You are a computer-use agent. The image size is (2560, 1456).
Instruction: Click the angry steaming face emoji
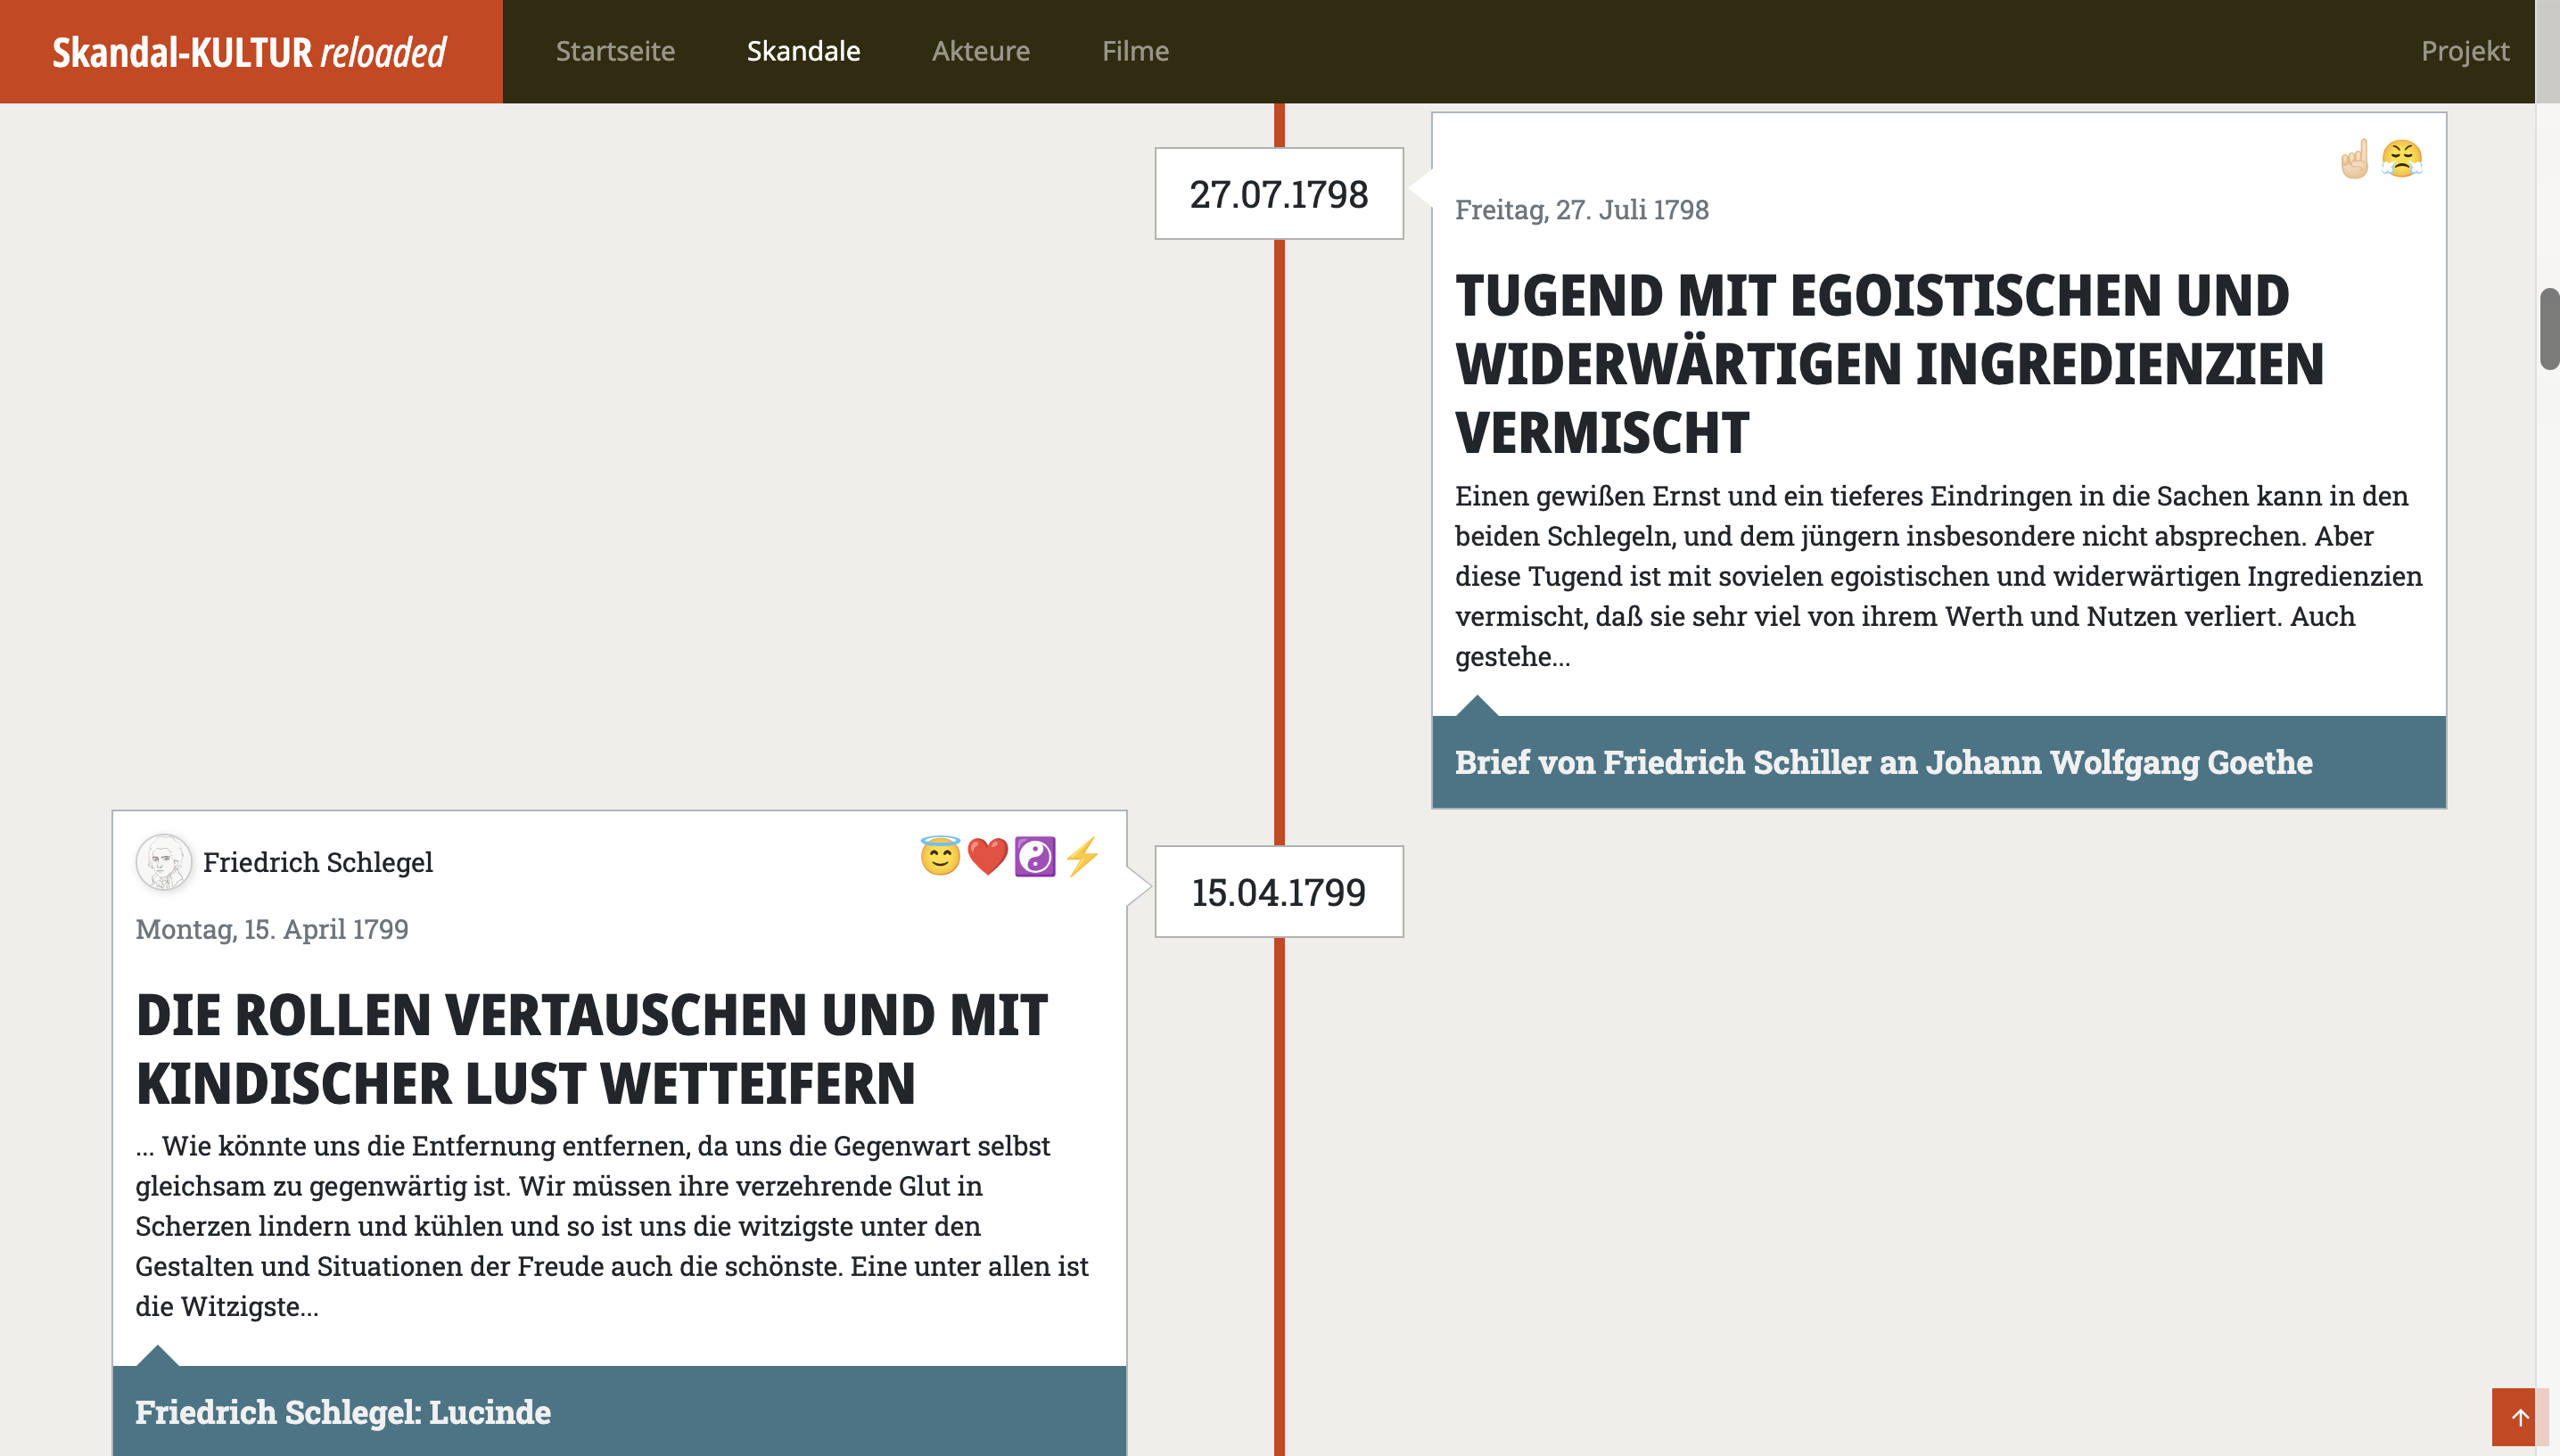click(2402, 159)
